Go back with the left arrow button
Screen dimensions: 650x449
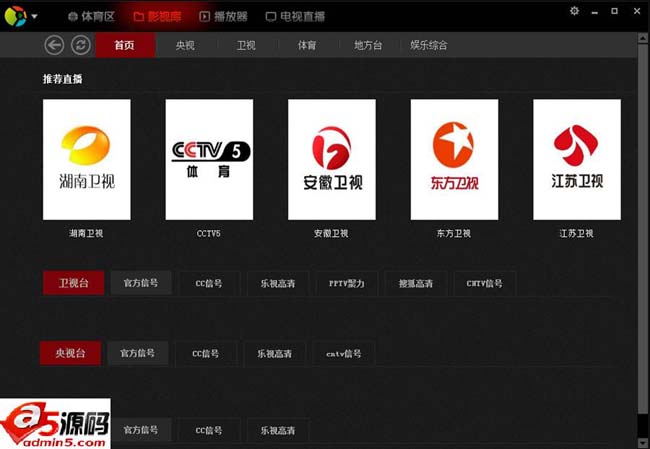coord(54,45)
